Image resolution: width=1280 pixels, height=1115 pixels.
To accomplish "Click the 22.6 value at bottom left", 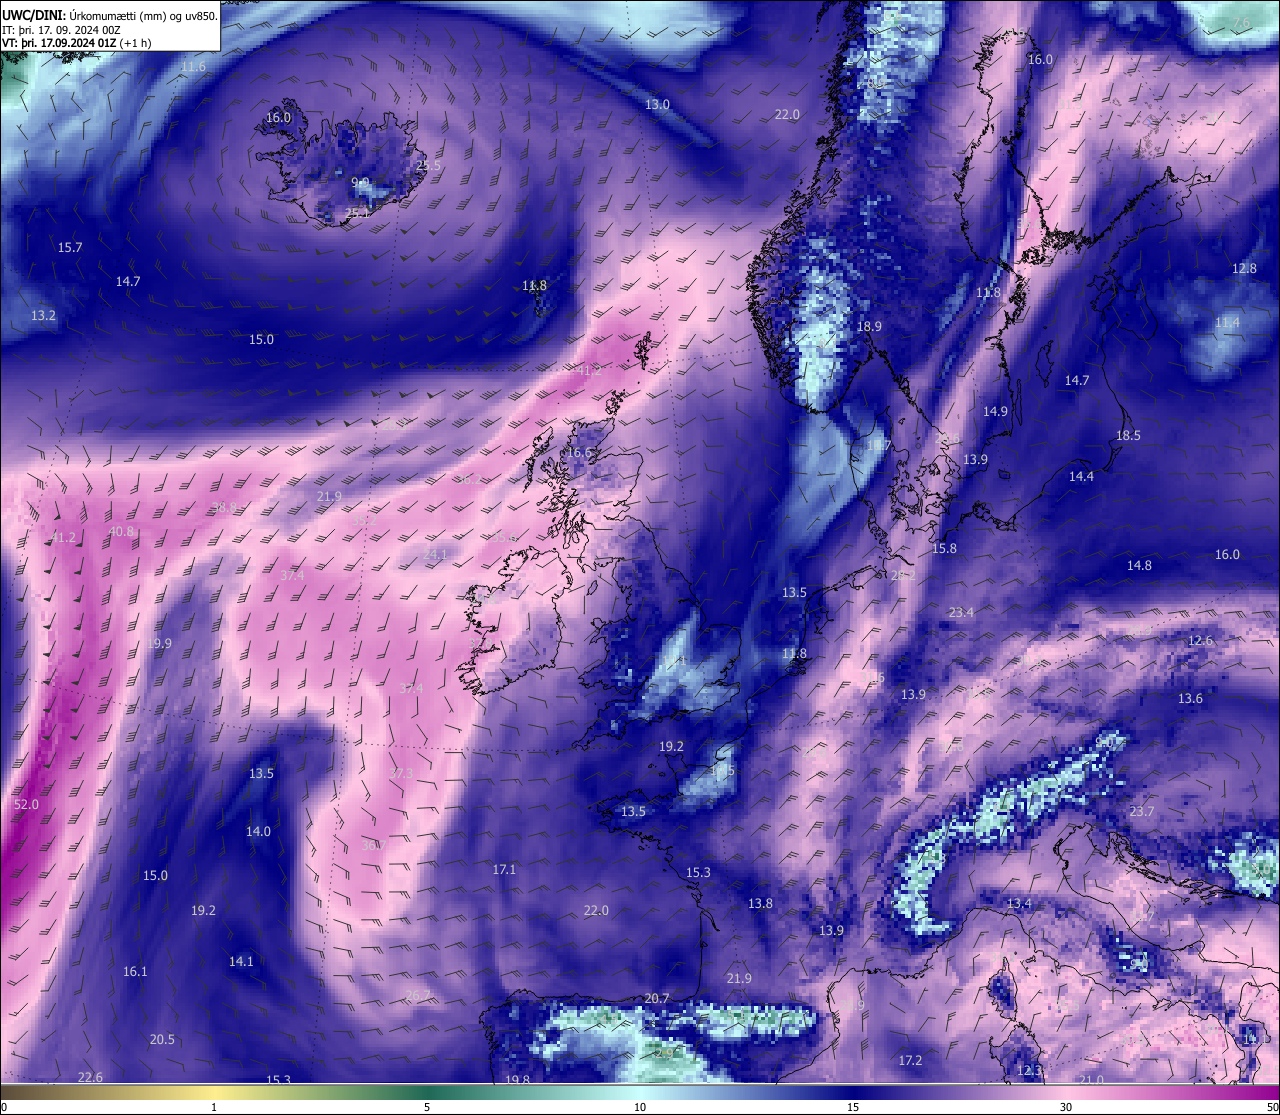I will [x=90, y=1076].
